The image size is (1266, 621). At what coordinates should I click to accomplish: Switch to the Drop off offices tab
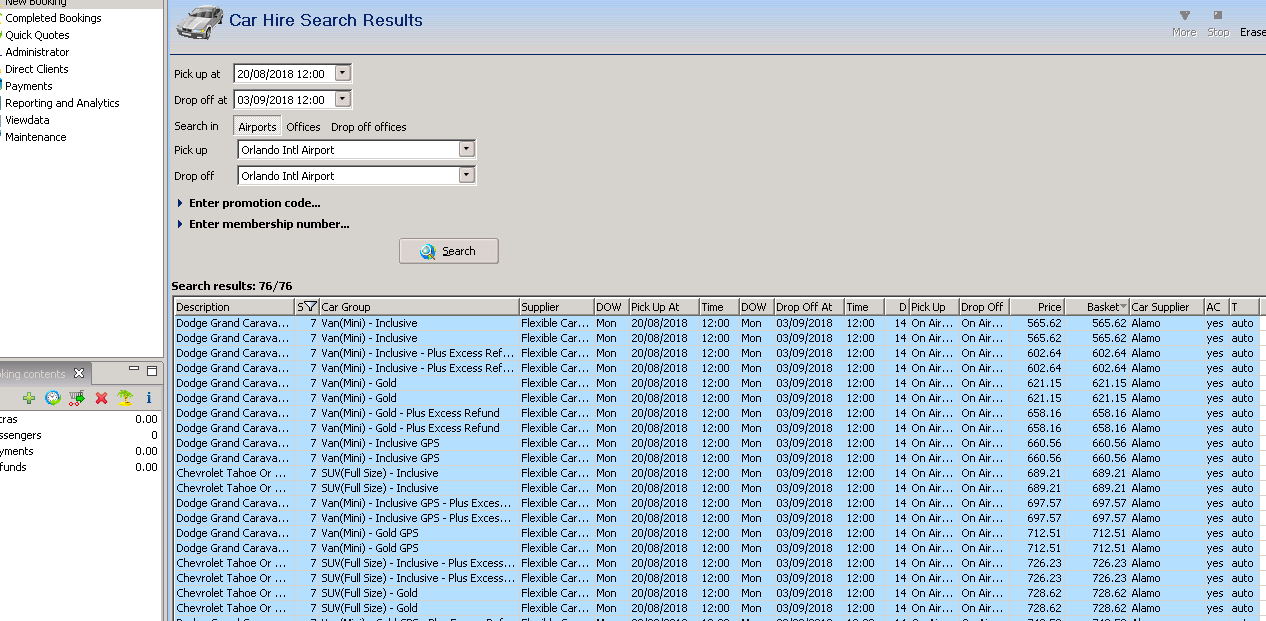pos(368,127)
